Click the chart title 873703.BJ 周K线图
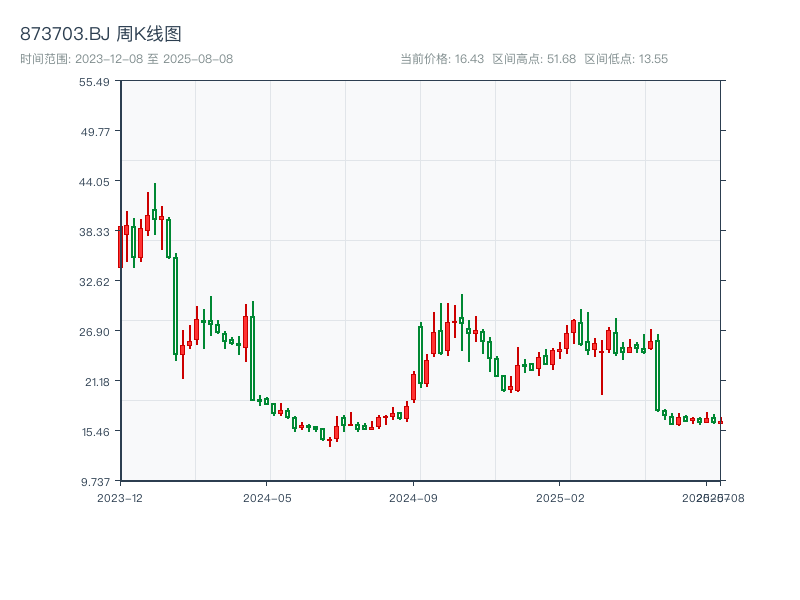Image resolution: width=800 pixels, height=600 pixels. (x=101, y=34)
